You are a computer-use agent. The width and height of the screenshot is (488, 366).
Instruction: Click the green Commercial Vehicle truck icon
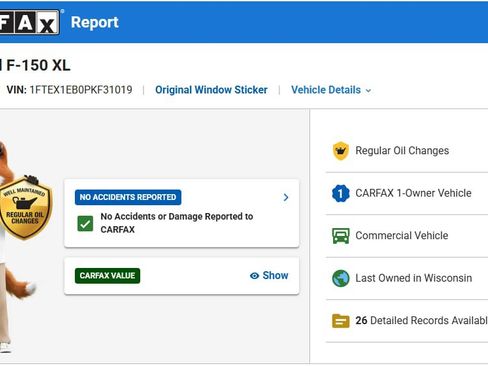[341, 236]
